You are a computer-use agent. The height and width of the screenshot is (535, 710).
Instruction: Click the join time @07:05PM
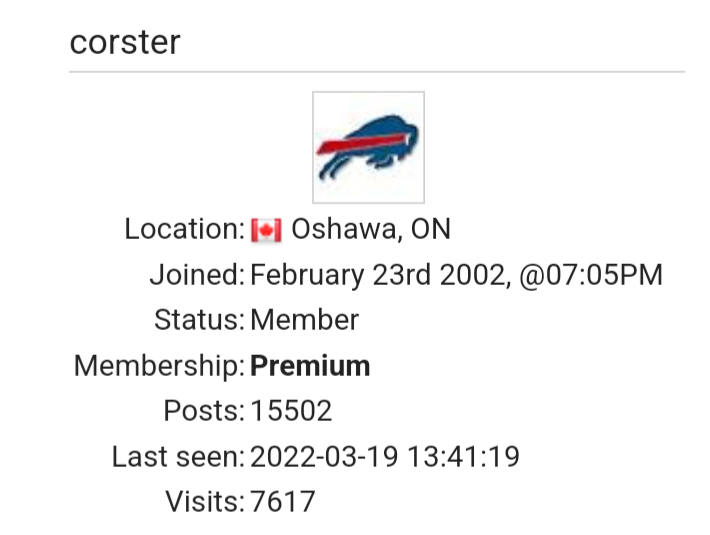coord(591,275)
